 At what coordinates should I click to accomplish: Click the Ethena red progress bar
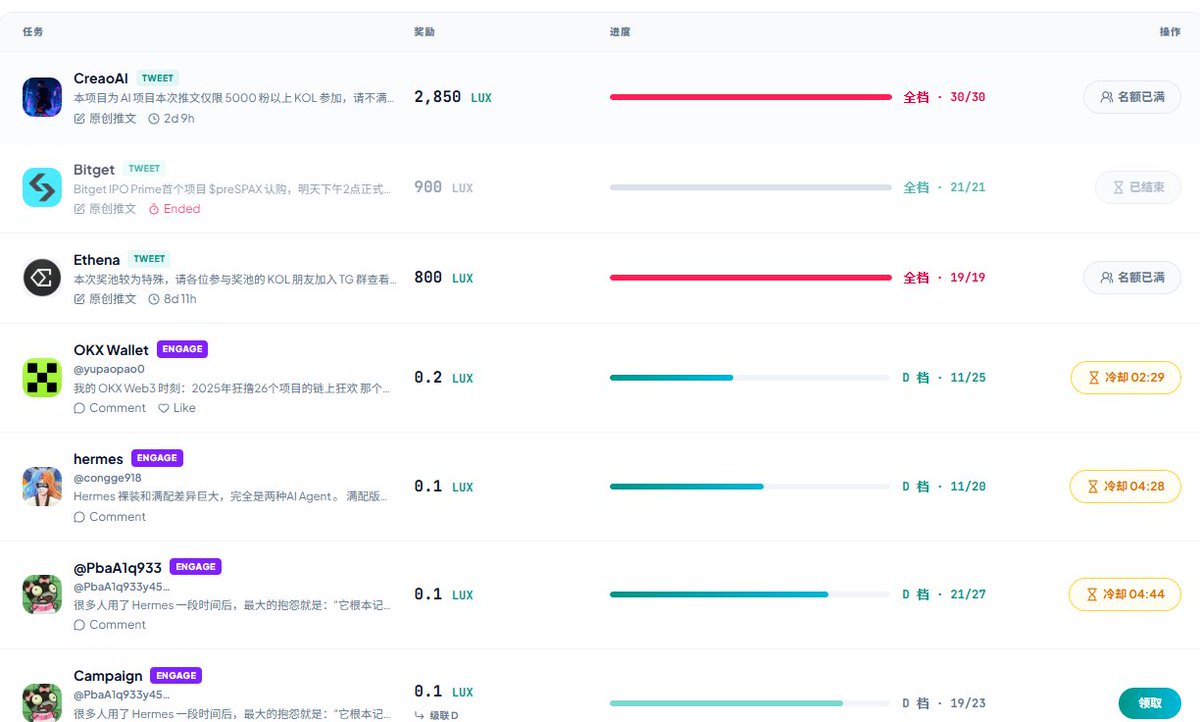(750, 277)
